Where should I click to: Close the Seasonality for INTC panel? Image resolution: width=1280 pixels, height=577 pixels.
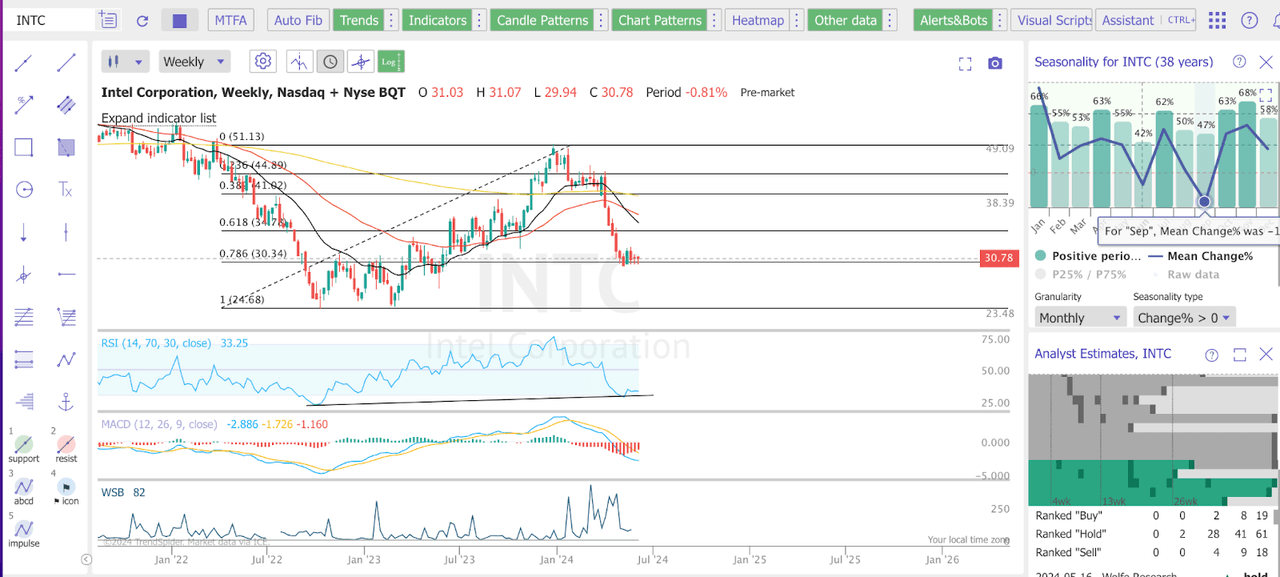(x=1266, y=62)
